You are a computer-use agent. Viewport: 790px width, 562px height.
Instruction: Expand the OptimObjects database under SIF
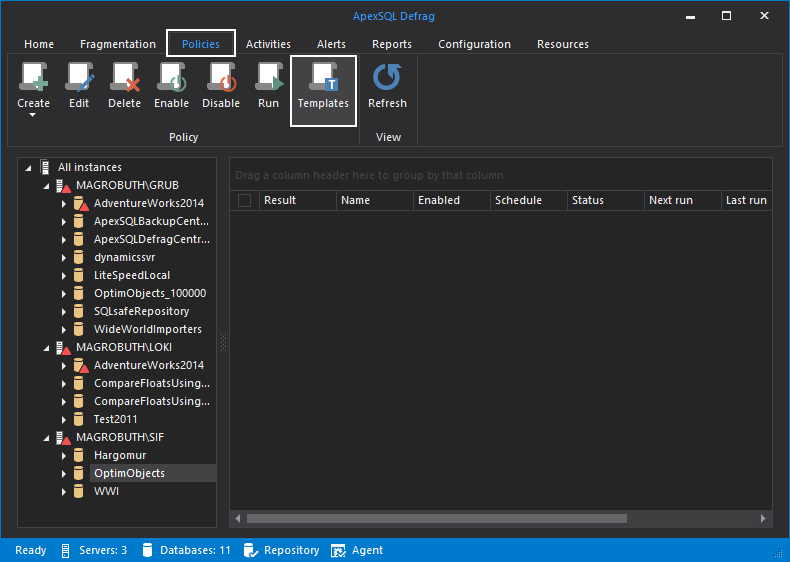[x=64, y=474]
